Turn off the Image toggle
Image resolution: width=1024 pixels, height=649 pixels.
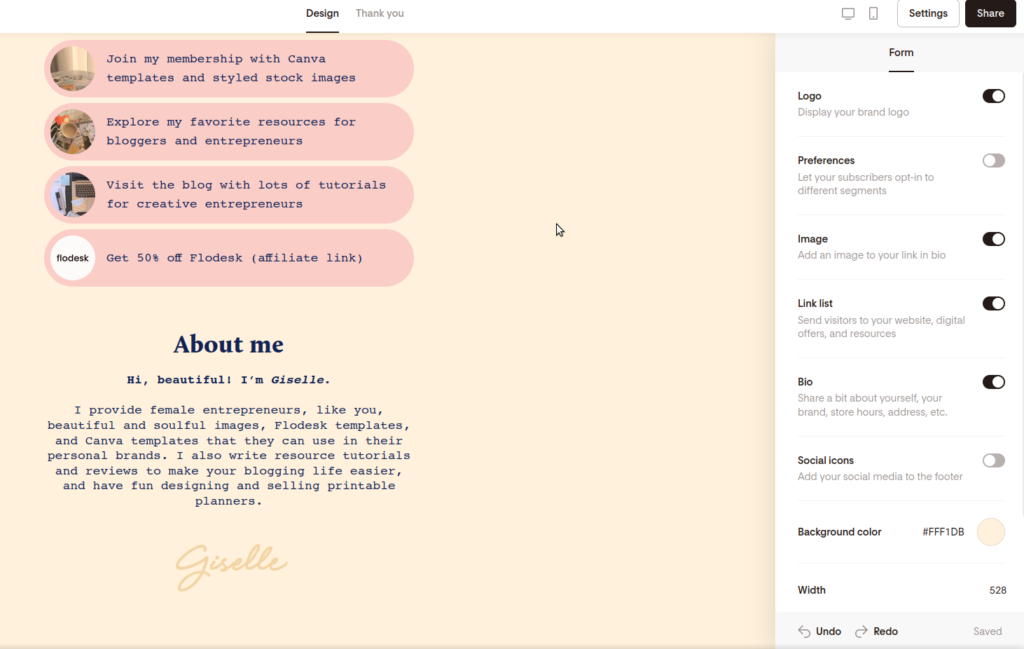tap(993, 239)
